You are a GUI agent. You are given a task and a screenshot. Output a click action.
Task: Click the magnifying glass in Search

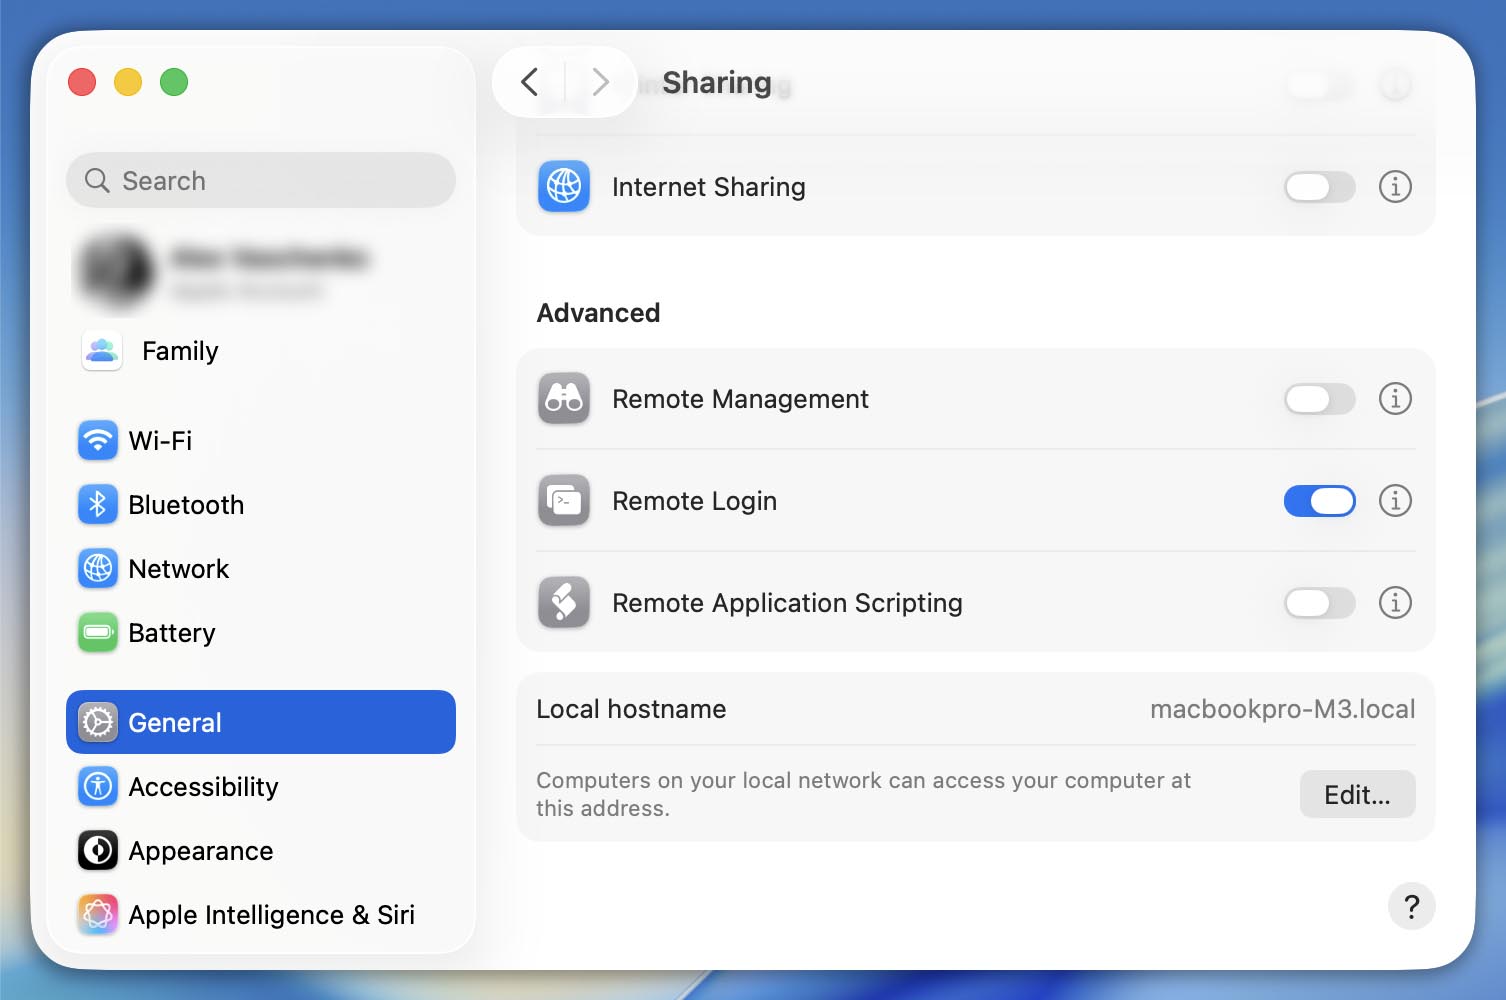pos(97,180)
